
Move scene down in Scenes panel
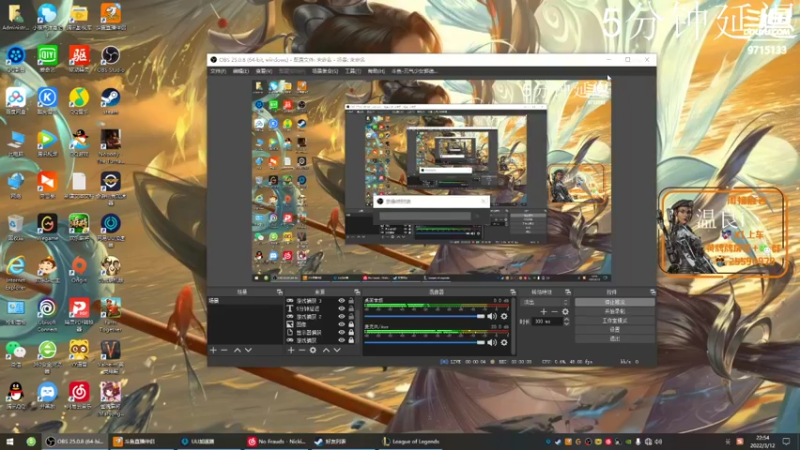248,351
